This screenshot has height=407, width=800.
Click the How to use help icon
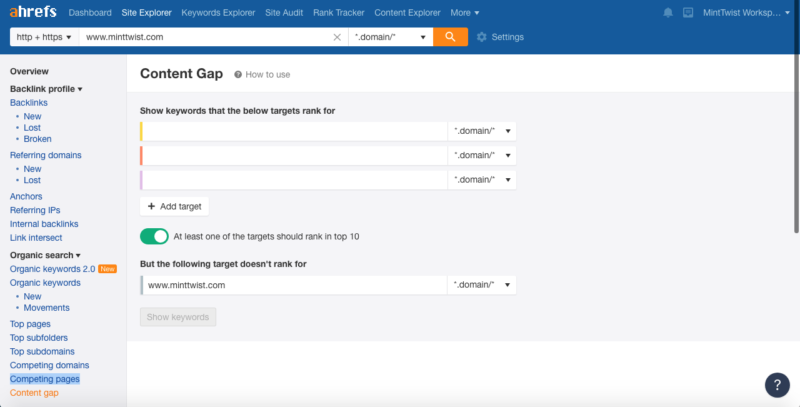point(238,74)
